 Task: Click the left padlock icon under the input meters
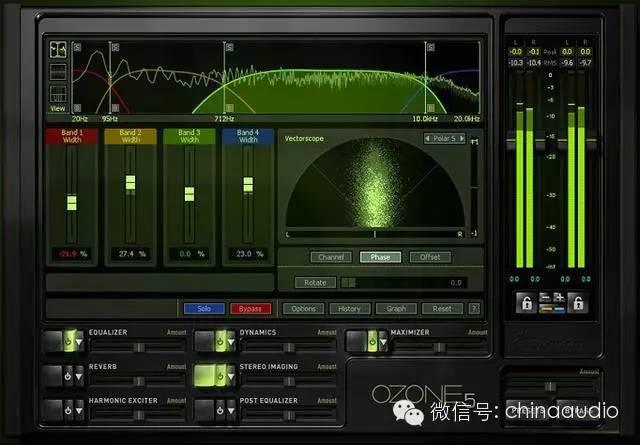[x=527, y=303]
